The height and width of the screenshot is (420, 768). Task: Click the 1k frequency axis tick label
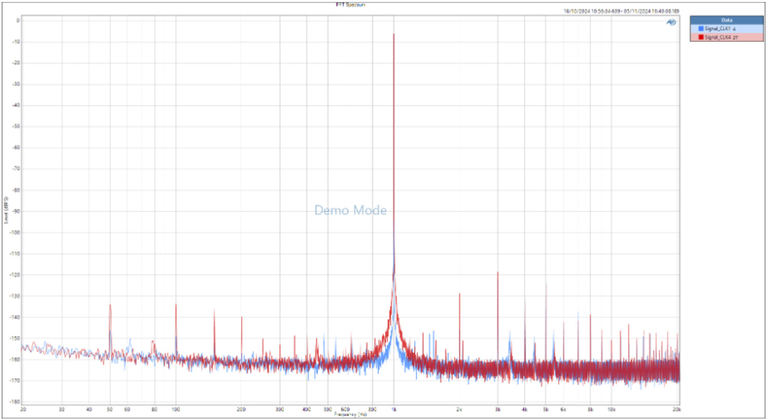click(x=393, y=409)
